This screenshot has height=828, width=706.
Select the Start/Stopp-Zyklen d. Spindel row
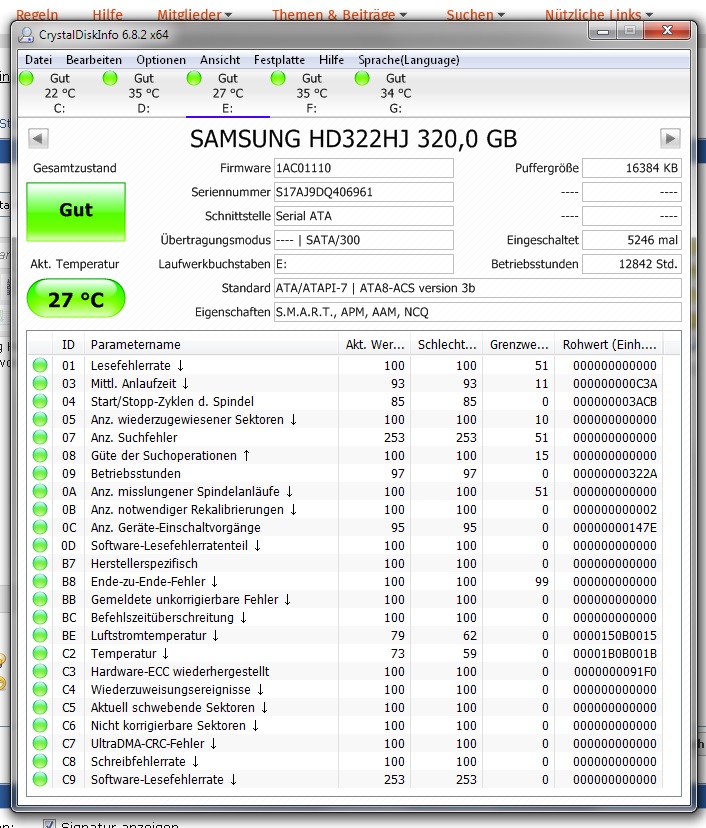pos(346,401)
